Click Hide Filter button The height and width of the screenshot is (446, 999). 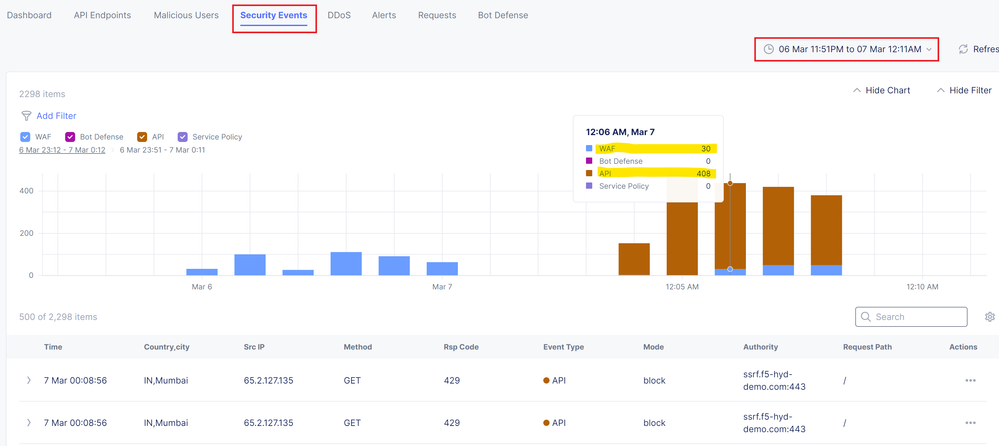point(964,90)
